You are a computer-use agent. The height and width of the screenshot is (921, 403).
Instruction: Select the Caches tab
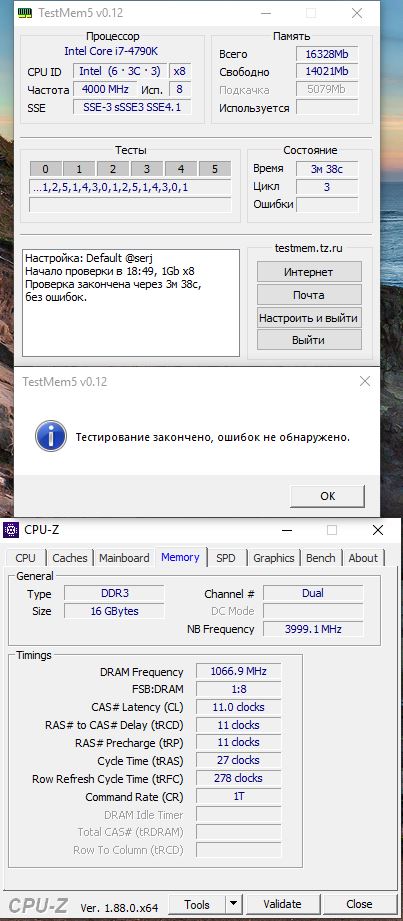[x=70, y=557]
